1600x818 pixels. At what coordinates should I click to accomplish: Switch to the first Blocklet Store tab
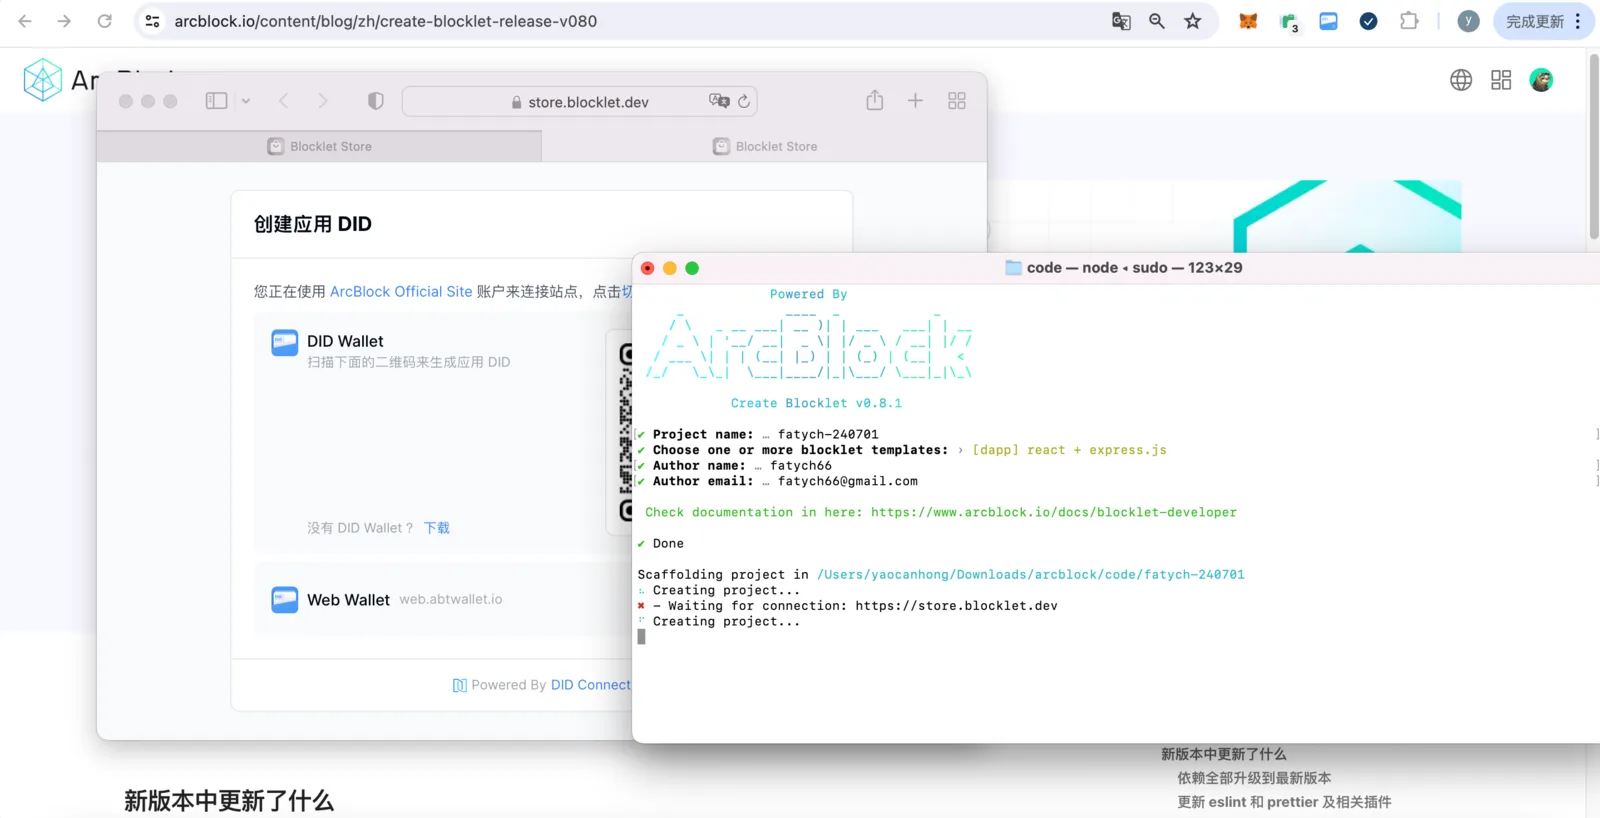(x=320, y=146)
